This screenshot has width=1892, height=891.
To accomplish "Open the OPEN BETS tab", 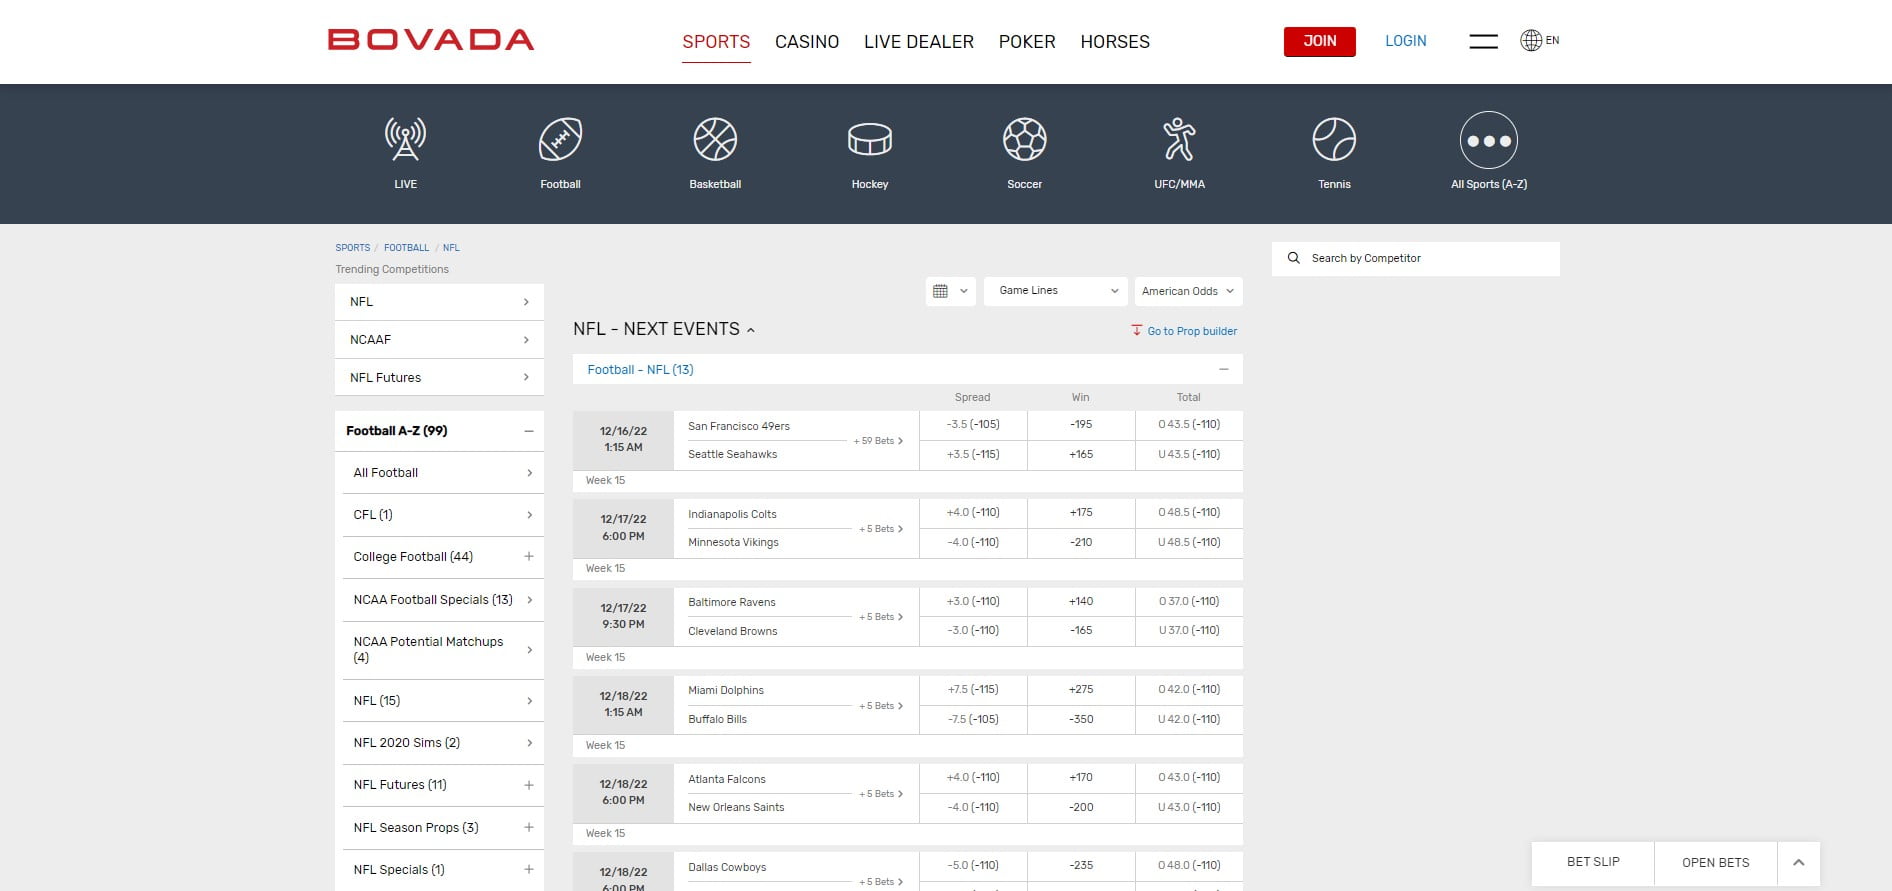I will click(1716, 862).
